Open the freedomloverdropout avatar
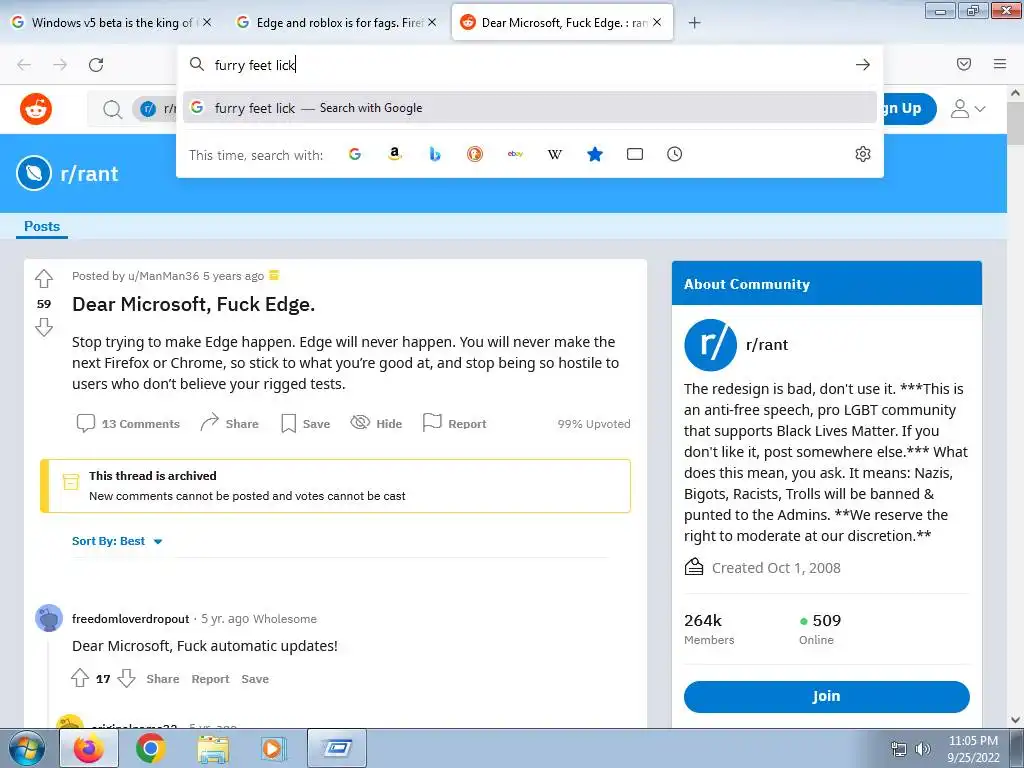1024x768 pixels. tap(49, 618)
